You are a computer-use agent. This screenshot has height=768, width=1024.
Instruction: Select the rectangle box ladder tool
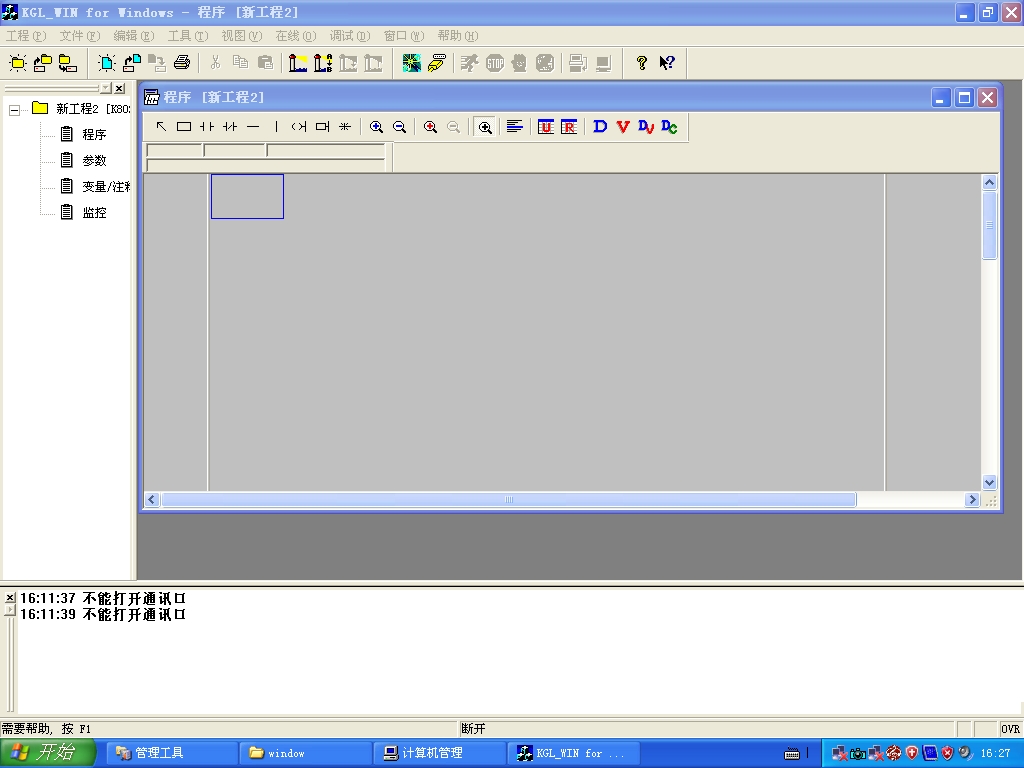(184, 127)
